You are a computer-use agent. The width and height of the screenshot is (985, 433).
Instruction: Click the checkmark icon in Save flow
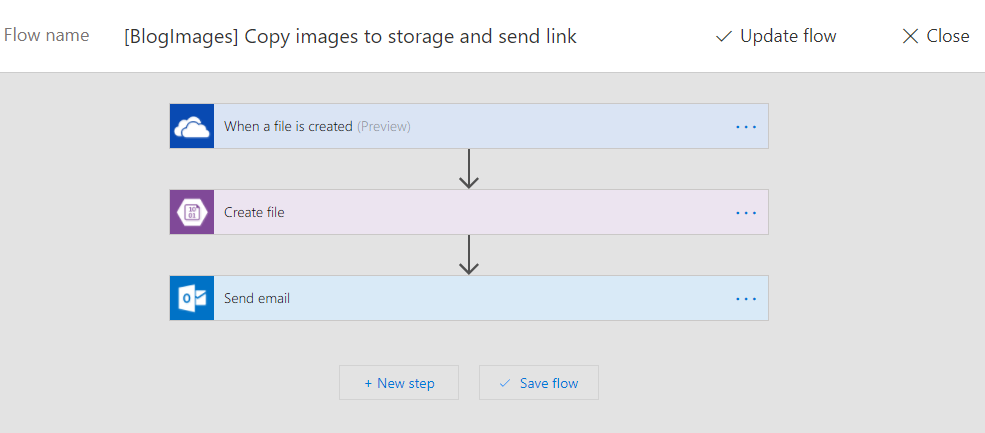(505, 383)
